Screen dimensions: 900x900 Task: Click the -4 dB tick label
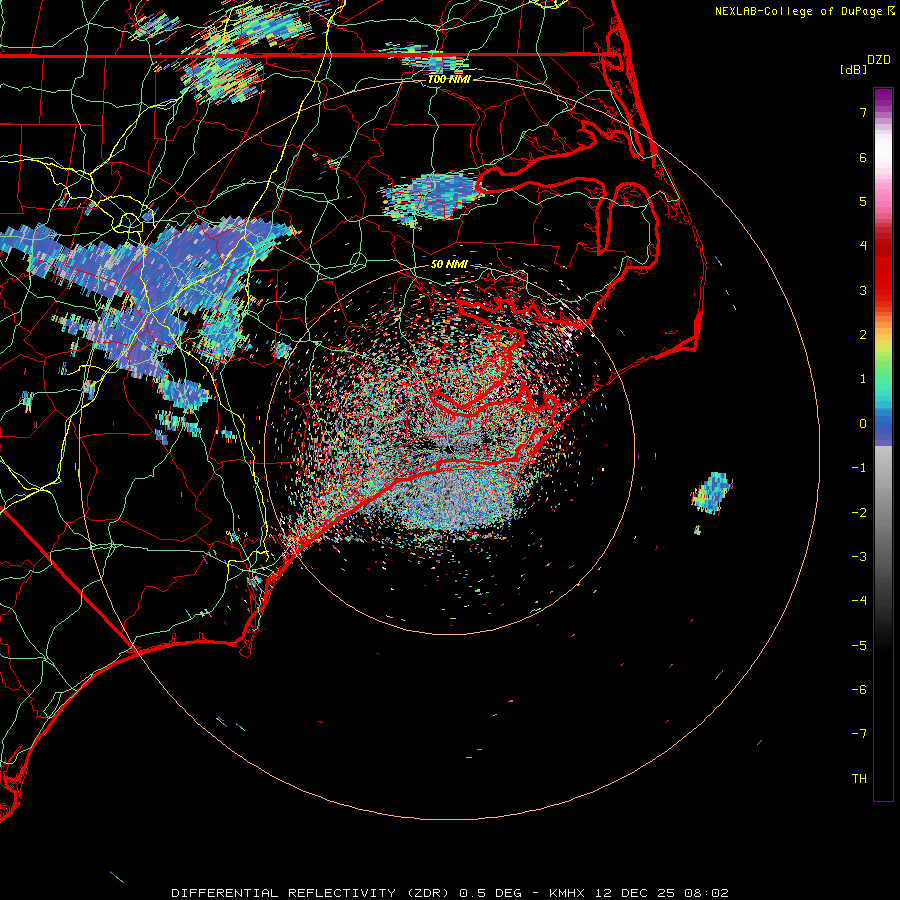[859, 601]
